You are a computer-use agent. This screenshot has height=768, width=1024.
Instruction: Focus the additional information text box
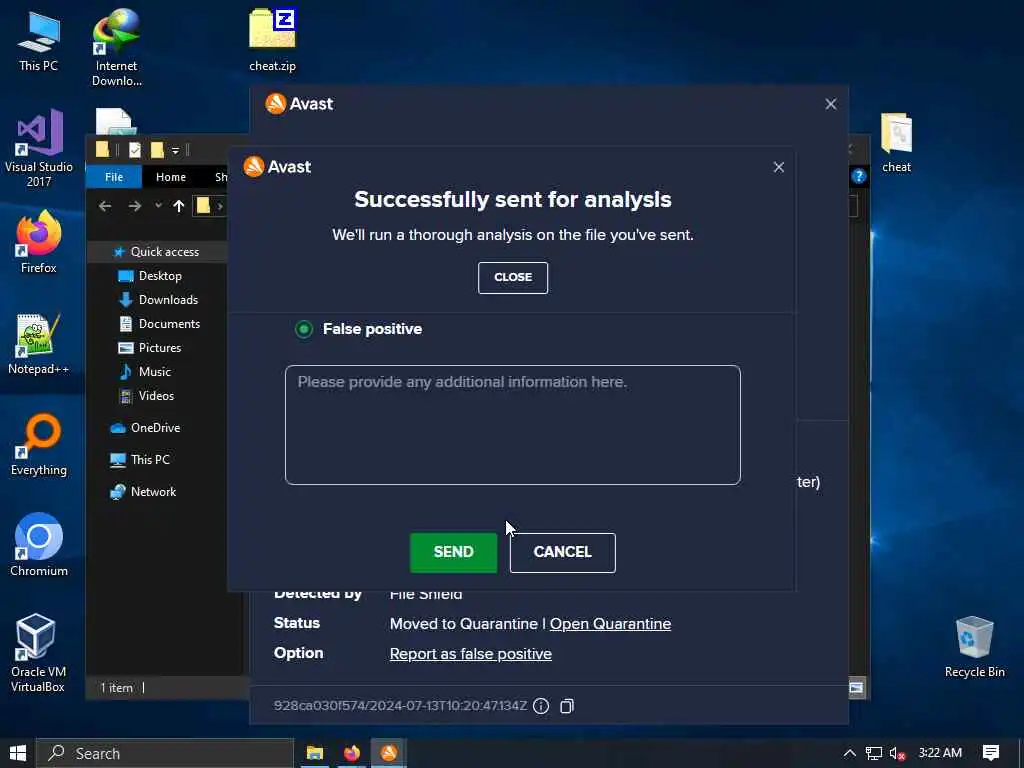pyautogui.click(x=513, y=424)
